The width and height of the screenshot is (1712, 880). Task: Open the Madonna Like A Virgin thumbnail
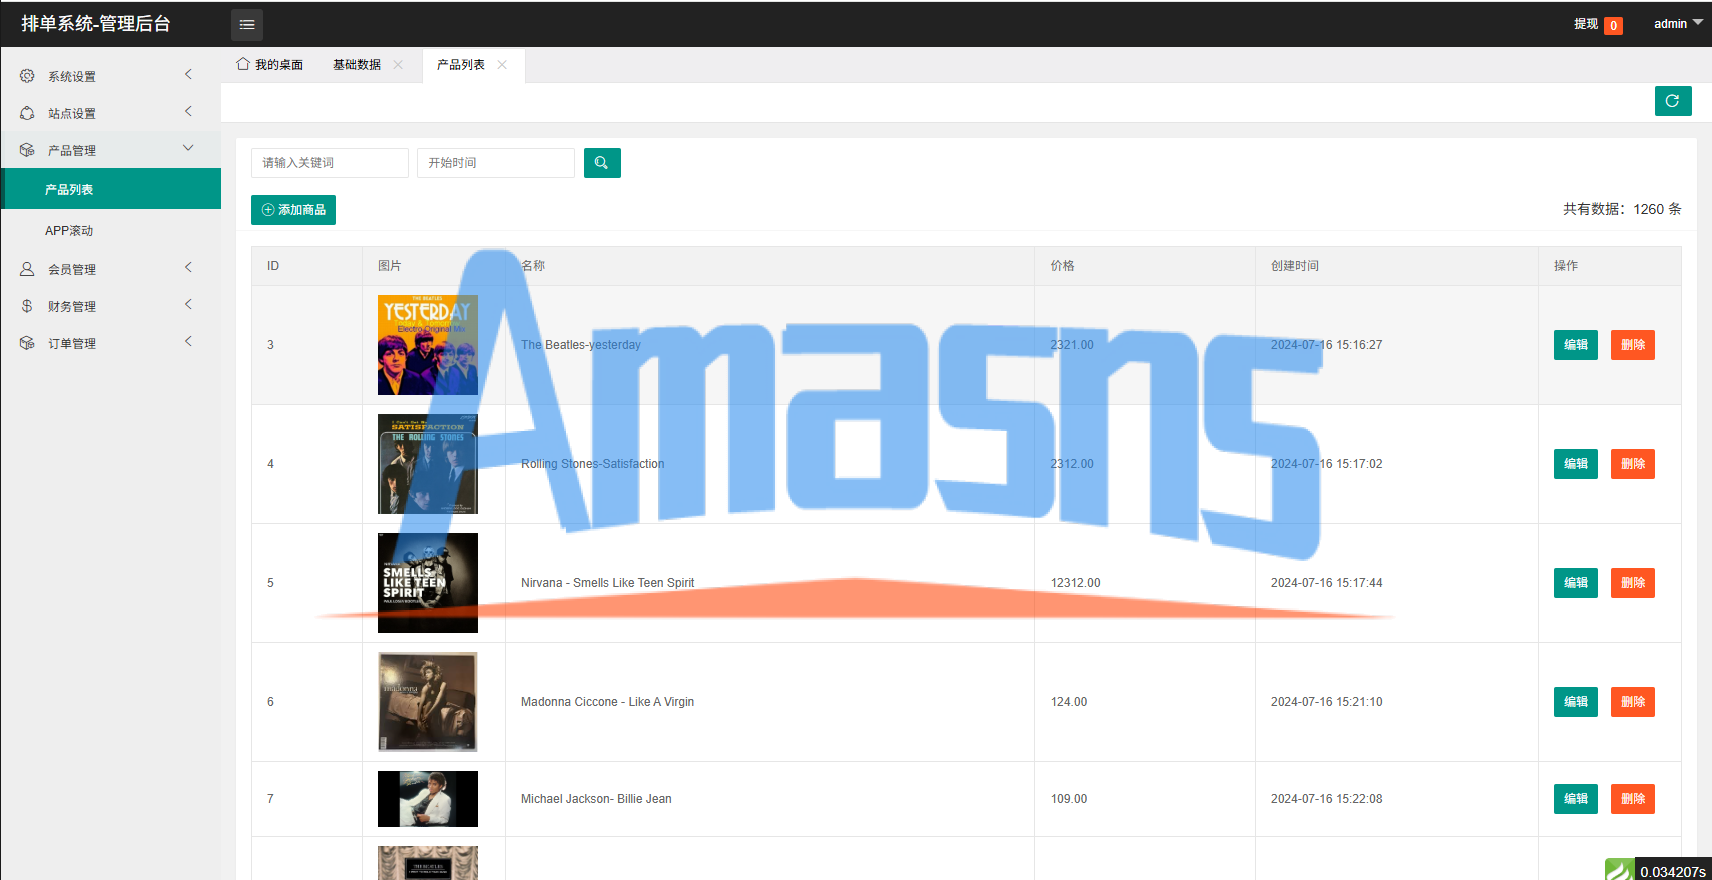[428, 702]
